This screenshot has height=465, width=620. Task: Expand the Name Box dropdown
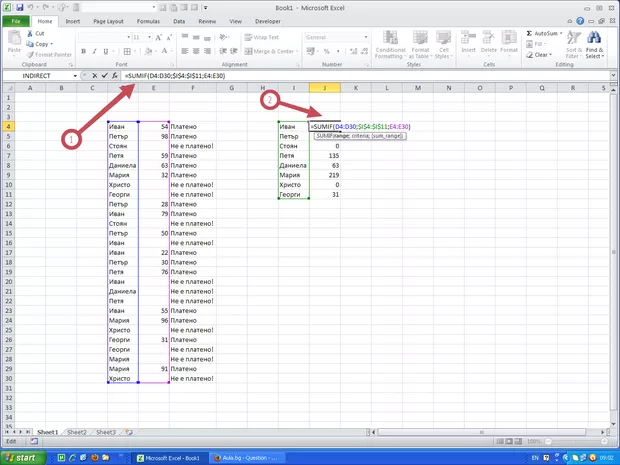tap(74, 76)
